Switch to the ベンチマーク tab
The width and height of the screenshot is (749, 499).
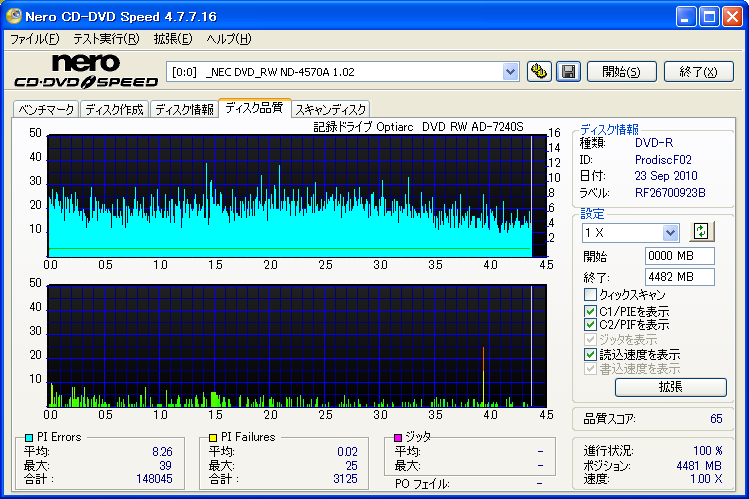click(46, 109)
